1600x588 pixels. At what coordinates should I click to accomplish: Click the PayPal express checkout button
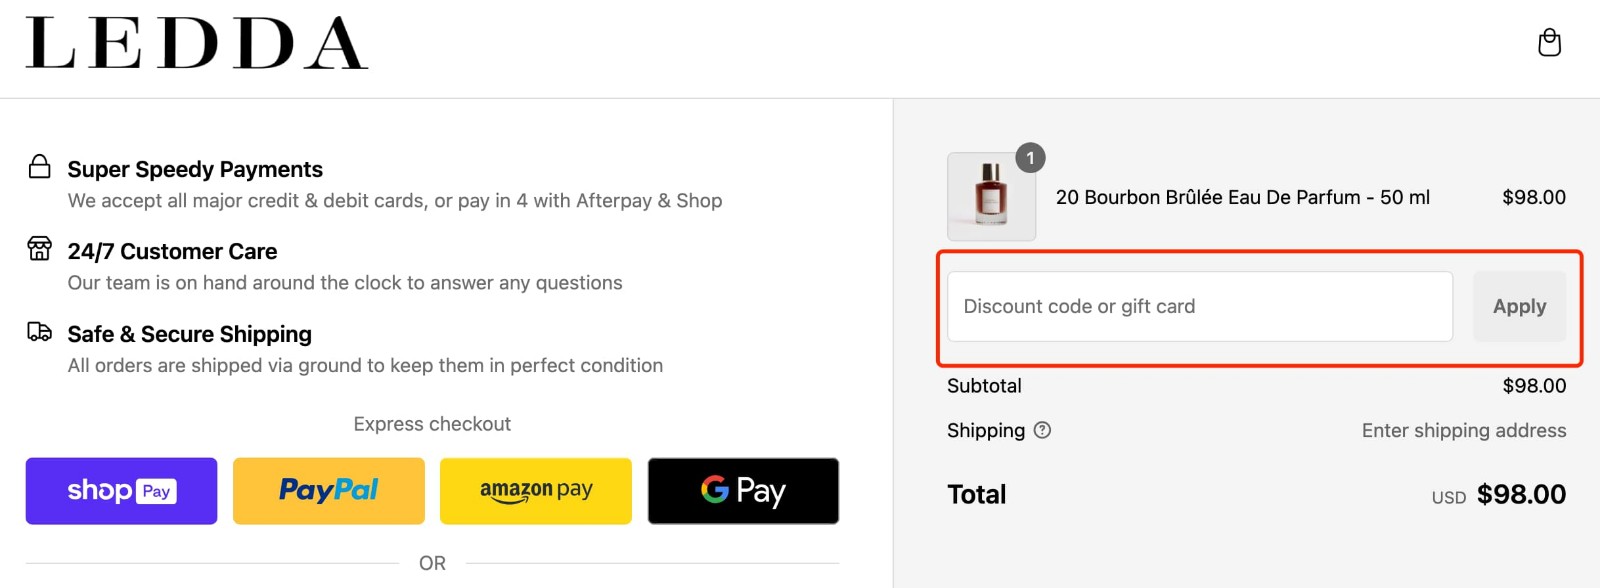(x=329, y=490)
